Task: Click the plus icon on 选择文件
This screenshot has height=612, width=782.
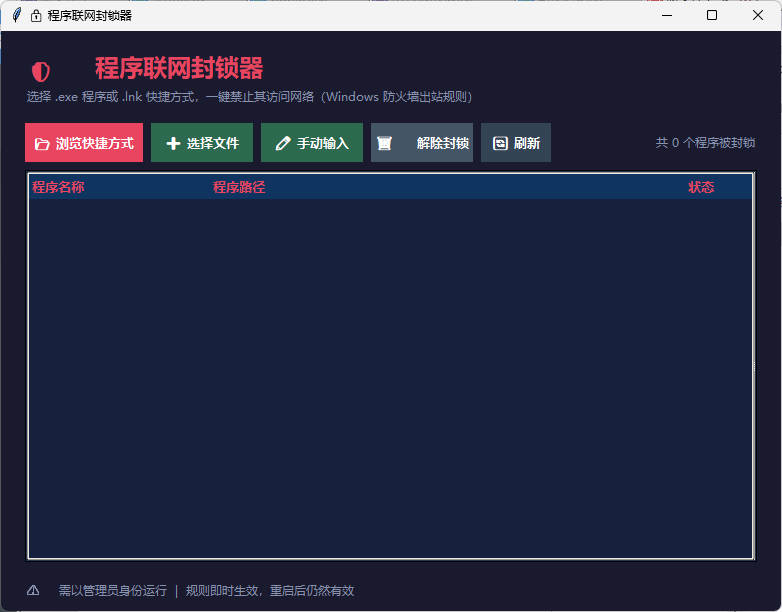Action: click(173, 144)
